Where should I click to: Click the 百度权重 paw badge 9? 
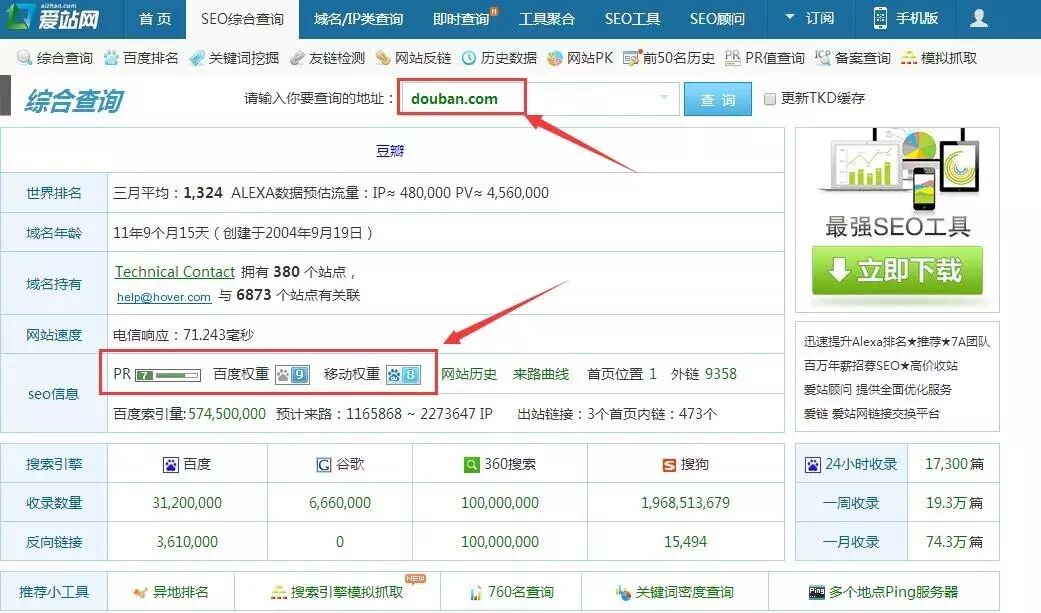click(292, 375)
